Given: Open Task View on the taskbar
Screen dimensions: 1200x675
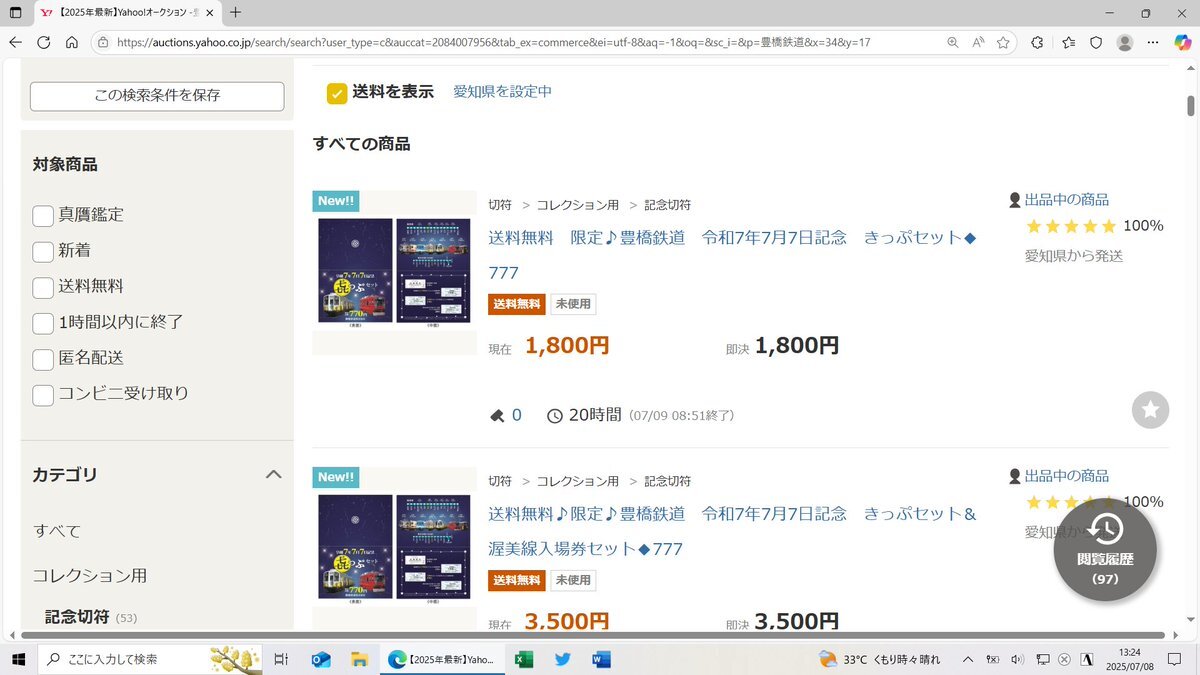Looking at the screenshot, I should [x=281, y=659].
